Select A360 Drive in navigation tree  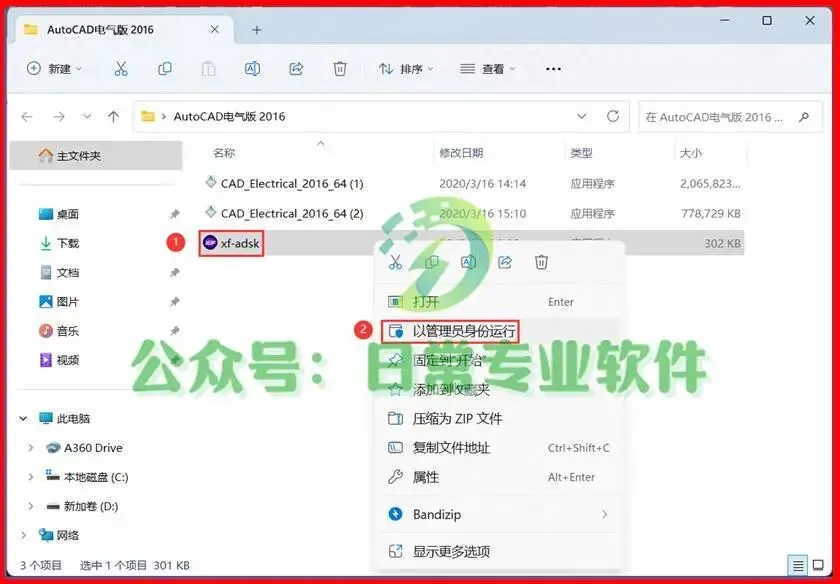(93, 448)
